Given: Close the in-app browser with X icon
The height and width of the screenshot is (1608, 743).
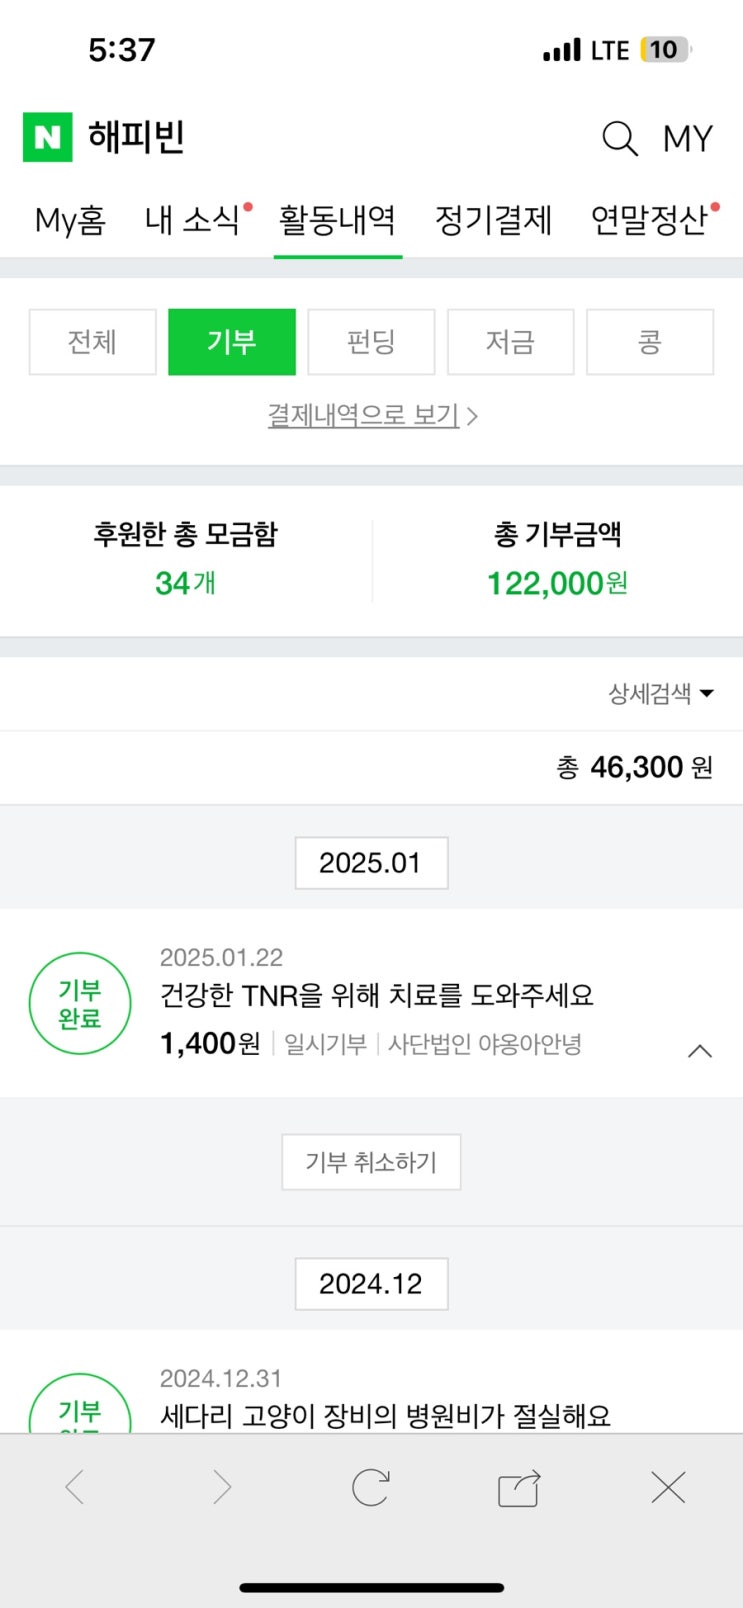Looking at the screenshot, I should (667, 1488).
